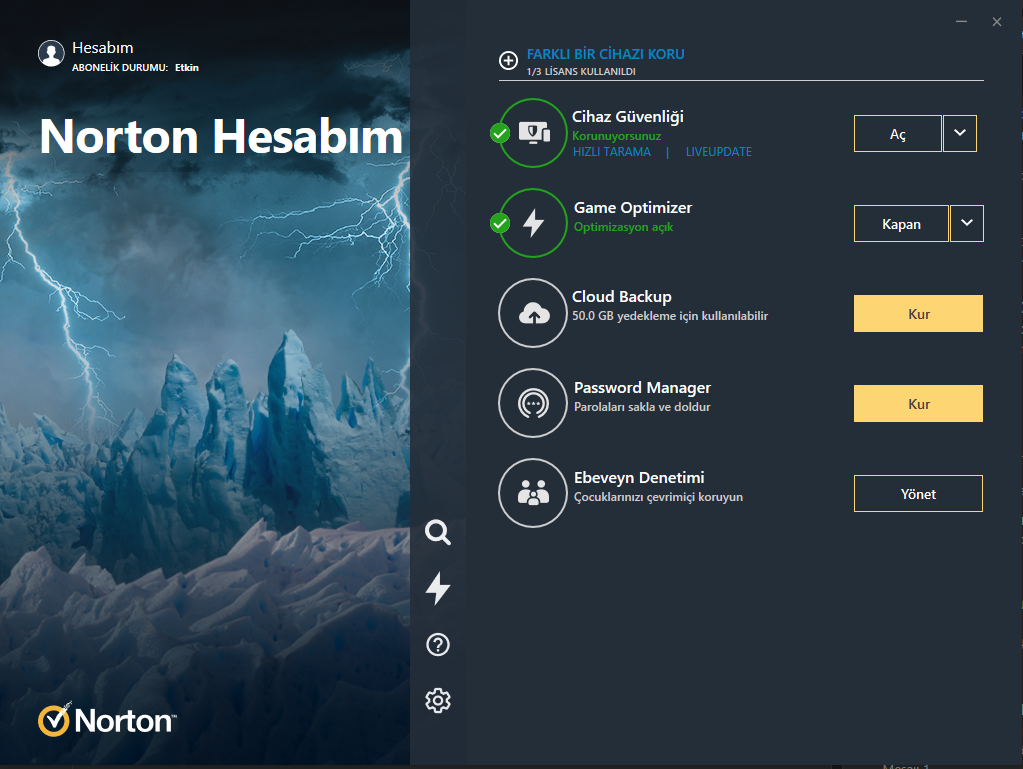Click the green check badge on Cihaz Güvenliği
The height and width of the screenshot is (769, 1023).
tap(500, 133)
